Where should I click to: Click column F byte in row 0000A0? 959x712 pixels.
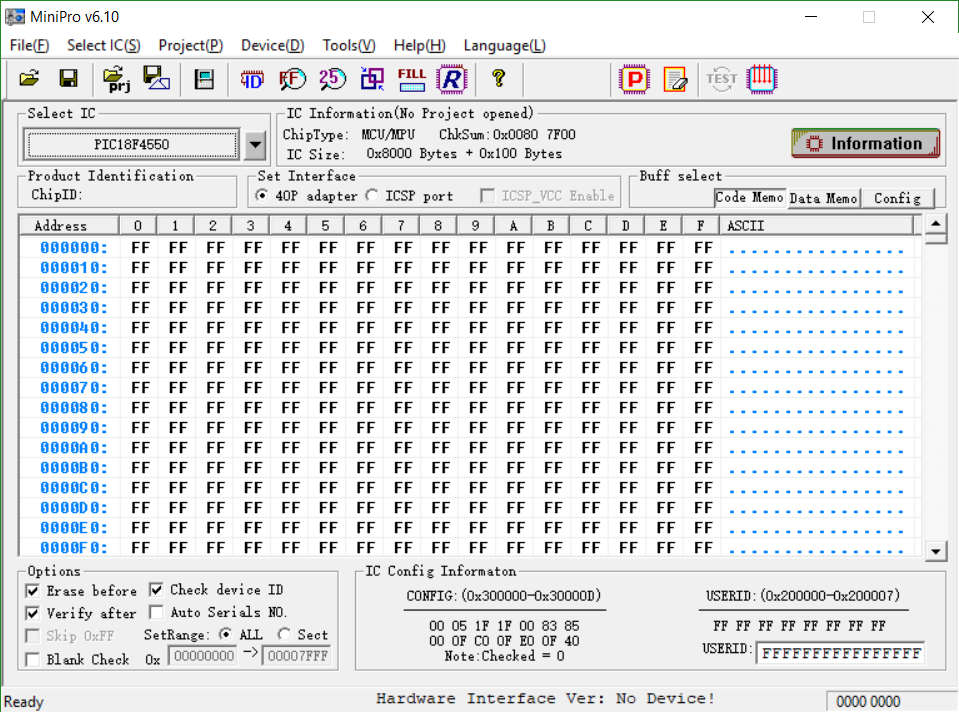pyautogui.click(x=703, y=448)
